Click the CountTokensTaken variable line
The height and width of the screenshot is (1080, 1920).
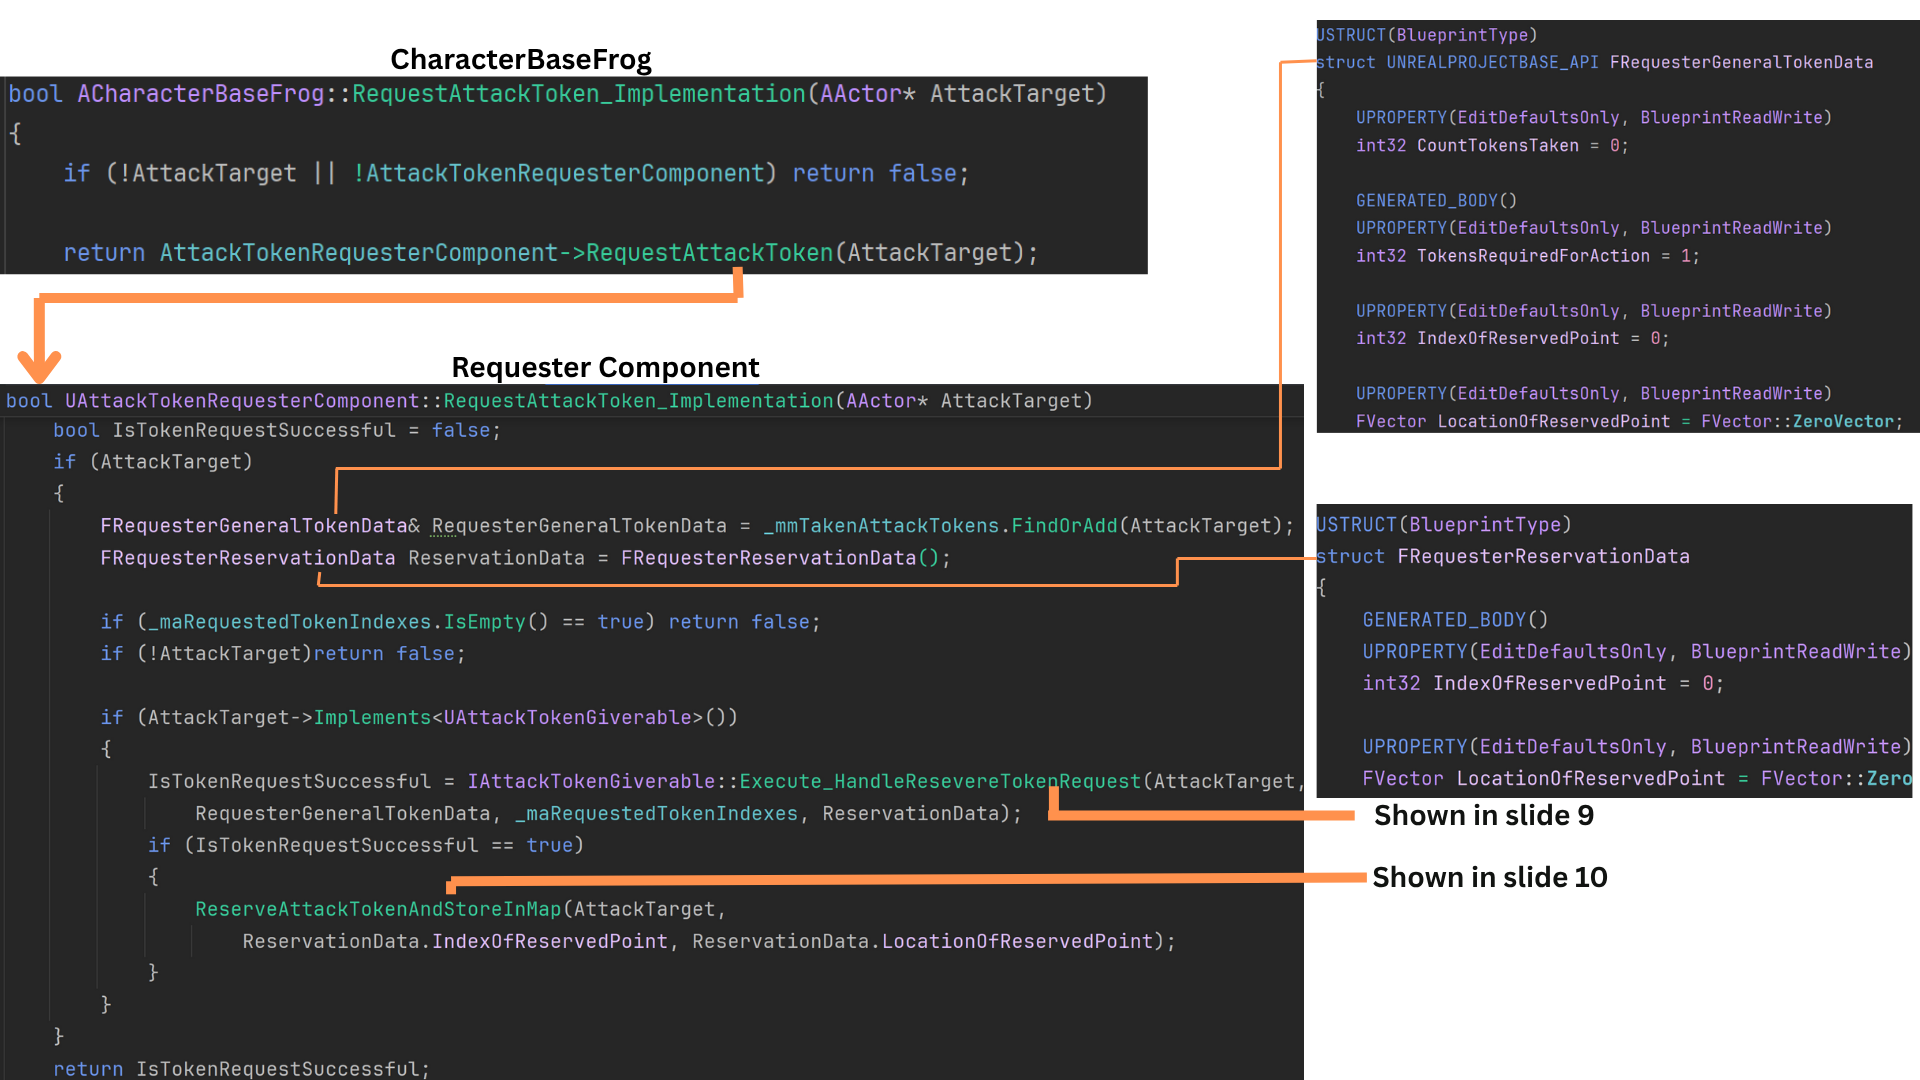pos(1491,146)
